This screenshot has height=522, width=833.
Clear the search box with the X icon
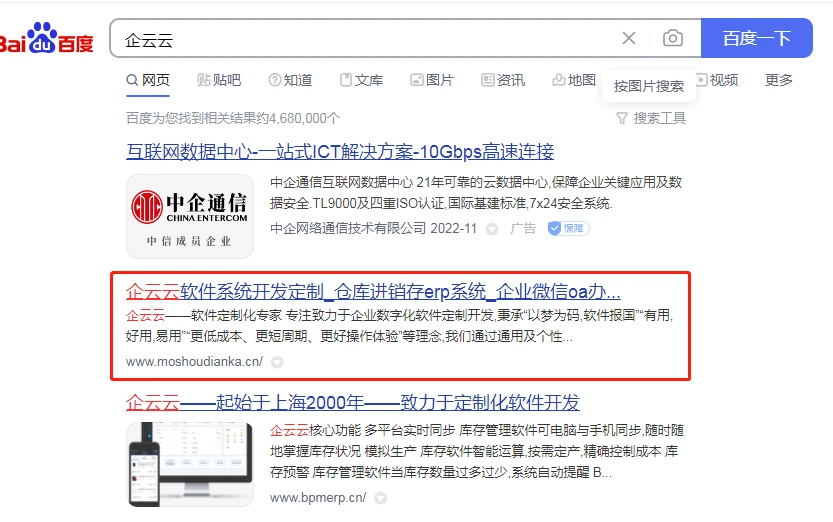pyautogui.click(x=629, y=38)
